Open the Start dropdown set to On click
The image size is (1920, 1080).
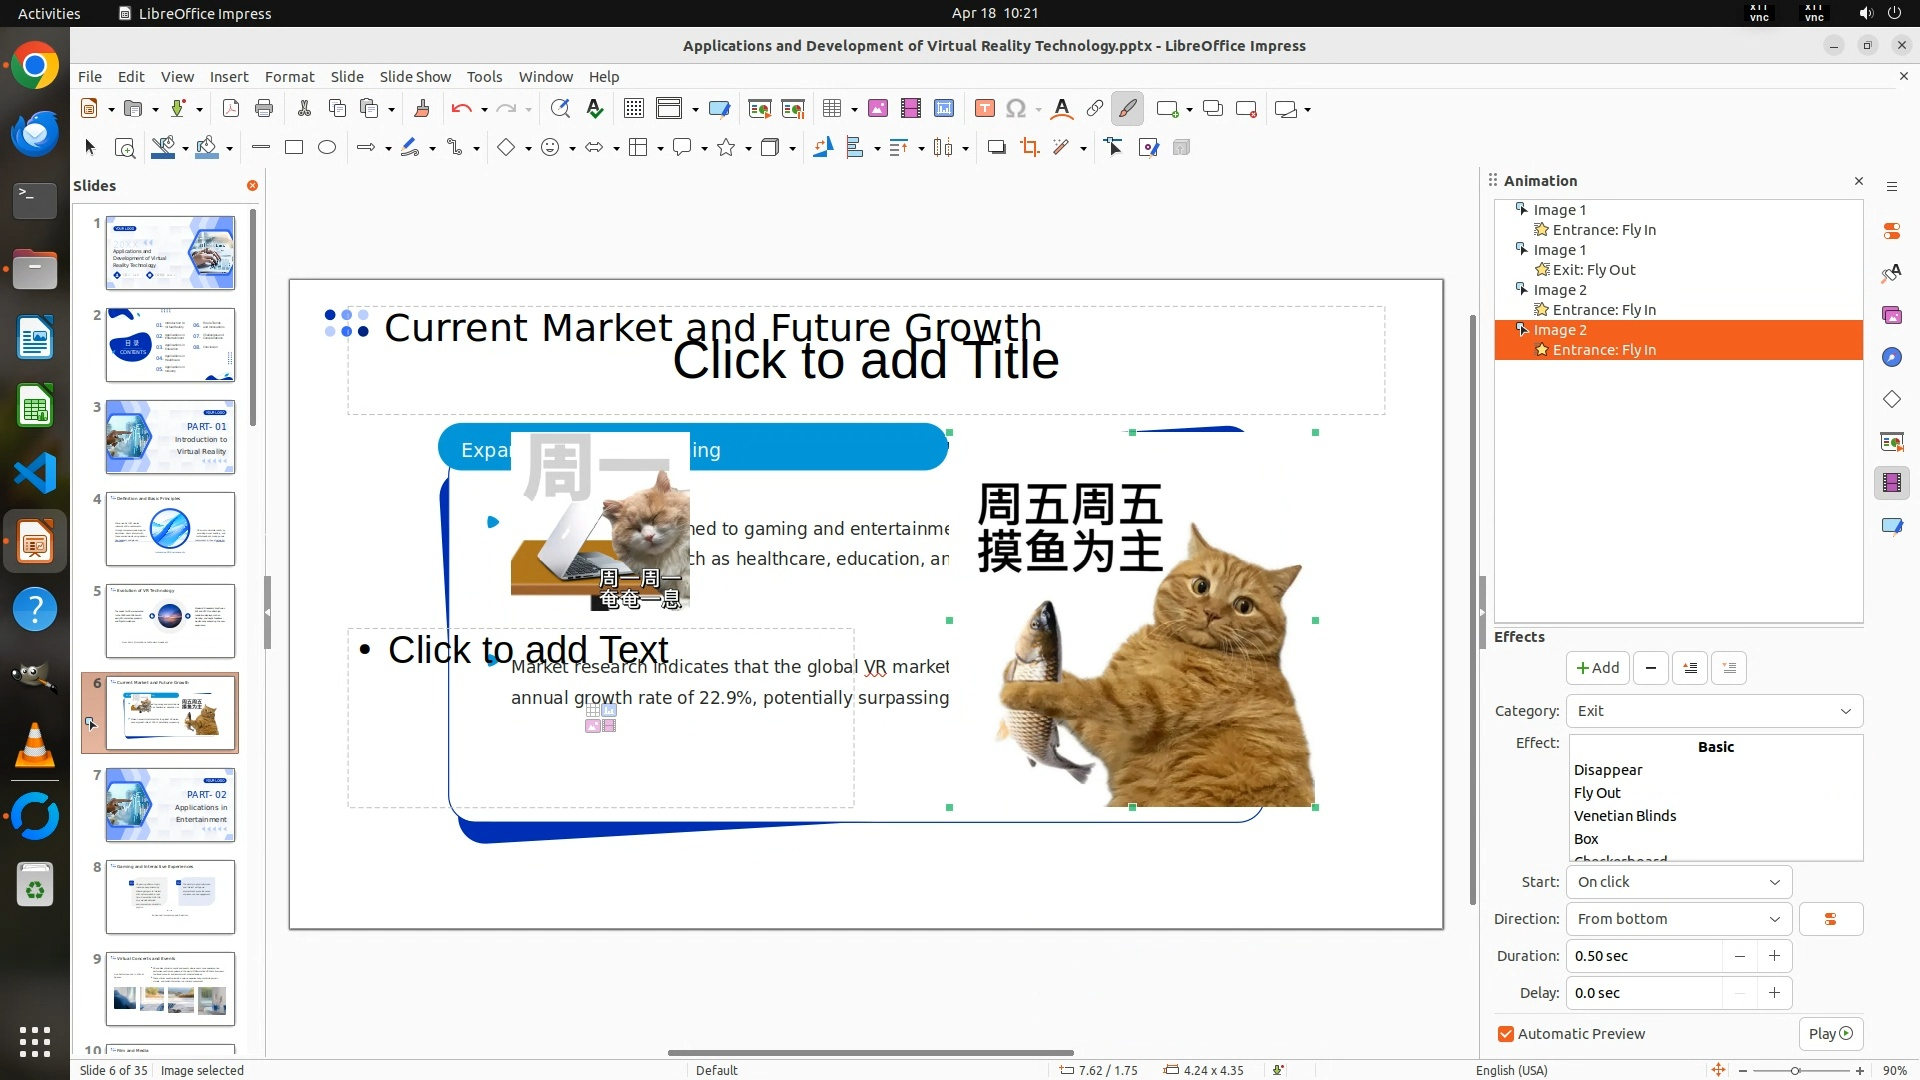(1678, 882)
